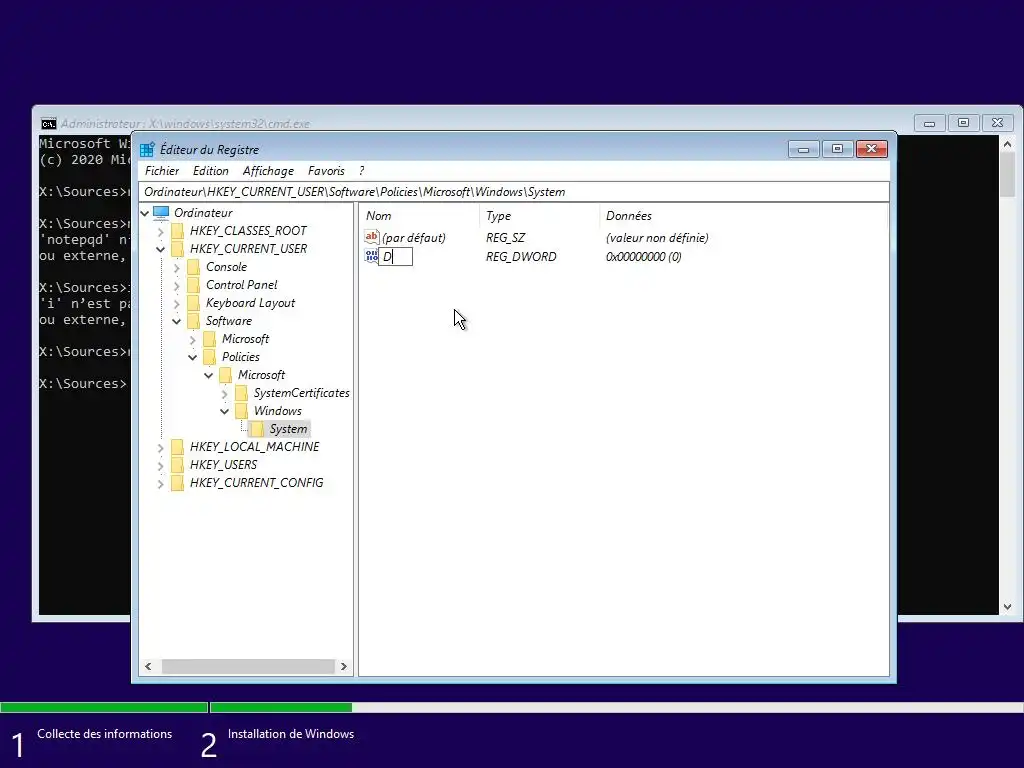Collapse the Software key

click(176, 321)
